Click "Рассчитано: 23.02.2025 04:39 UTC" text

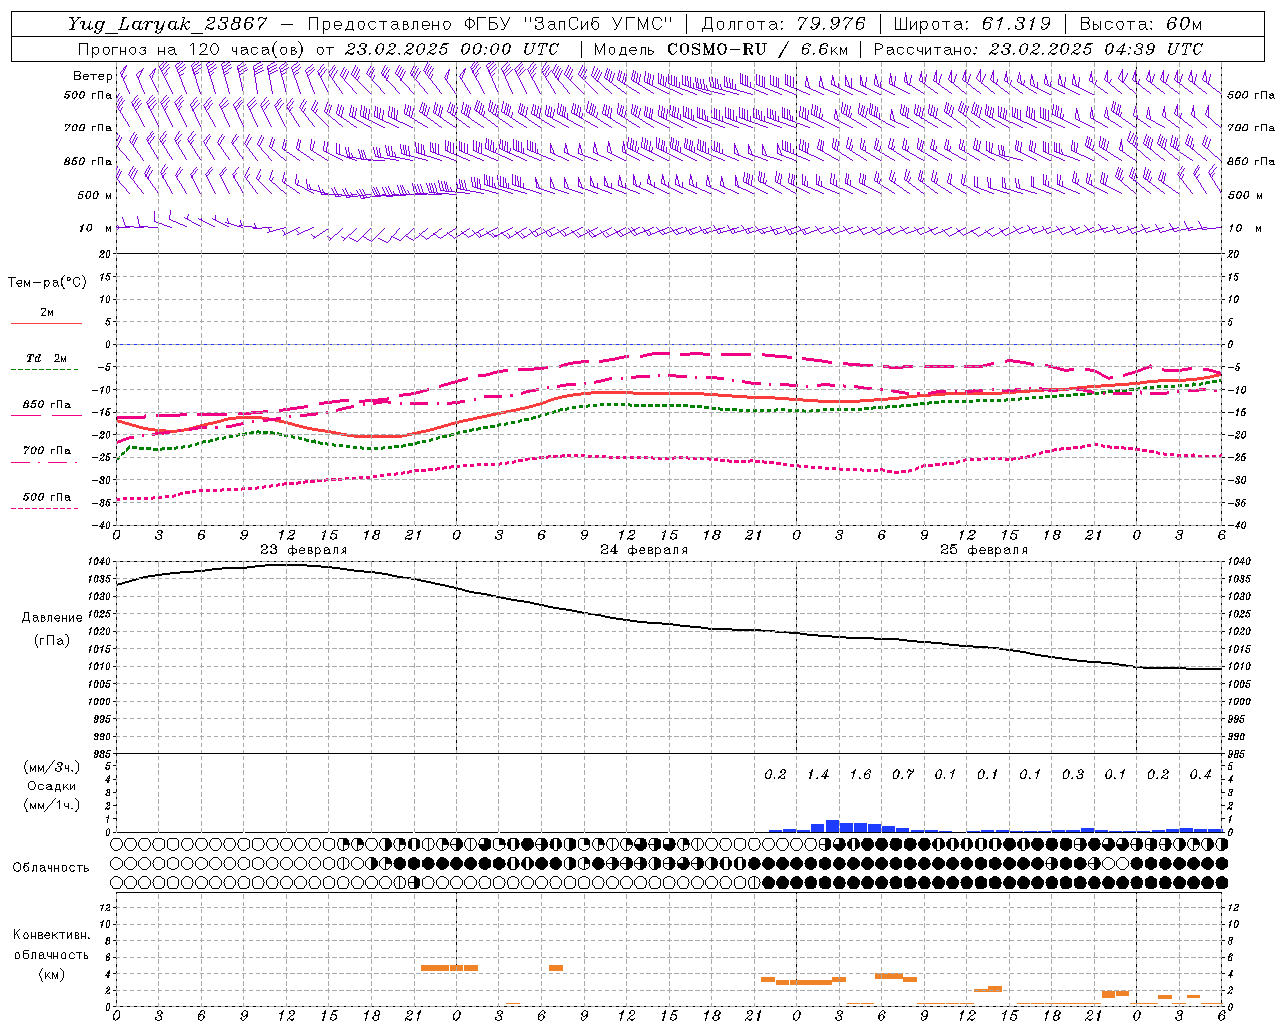coord(1038,49)
